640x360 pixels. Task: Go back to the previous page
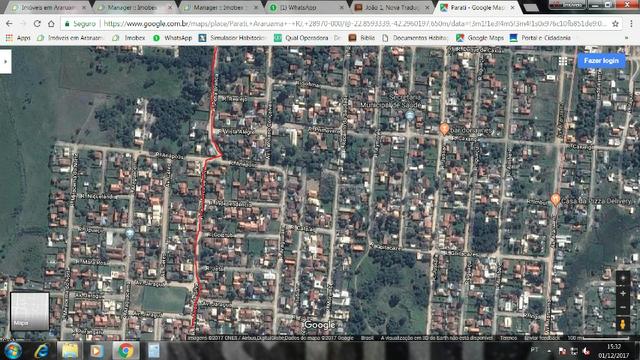coord(9,24)
